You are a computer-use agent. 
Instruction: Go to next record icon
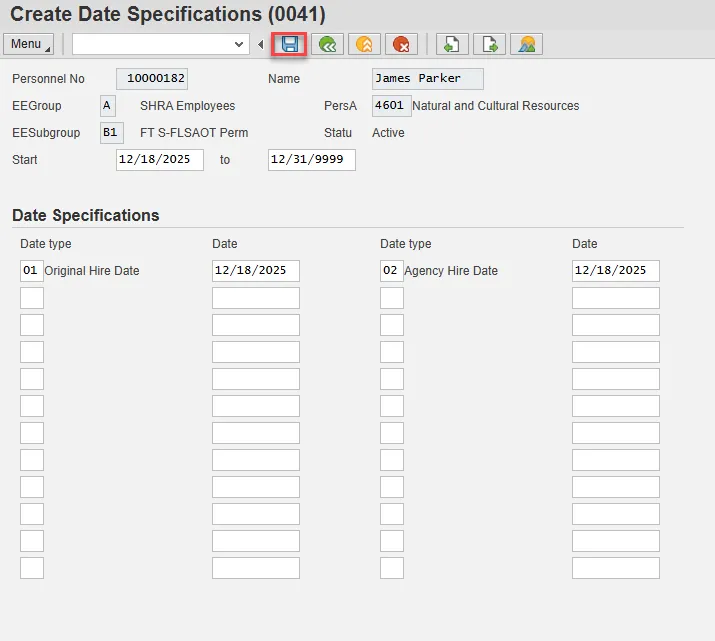[489, 44]
